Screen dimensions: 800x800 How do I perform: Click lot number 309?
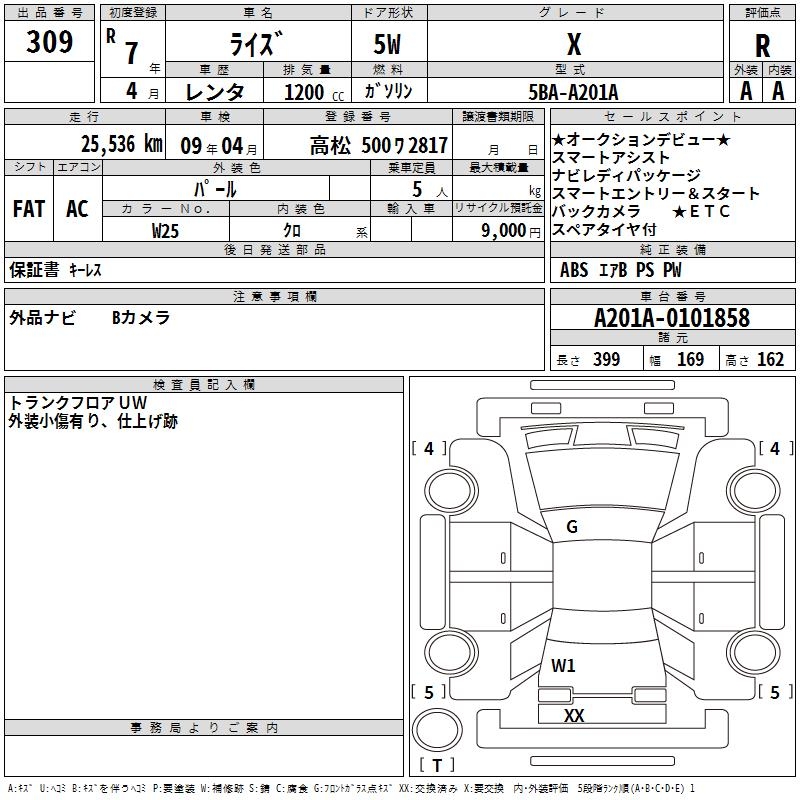(x=49, y=42)
